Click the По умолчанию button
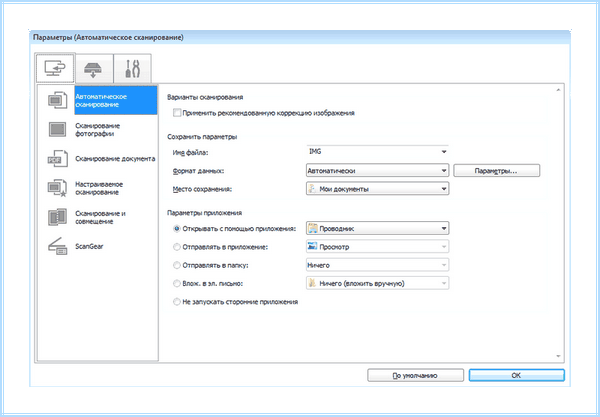600x417 pixels. [415, 375]
